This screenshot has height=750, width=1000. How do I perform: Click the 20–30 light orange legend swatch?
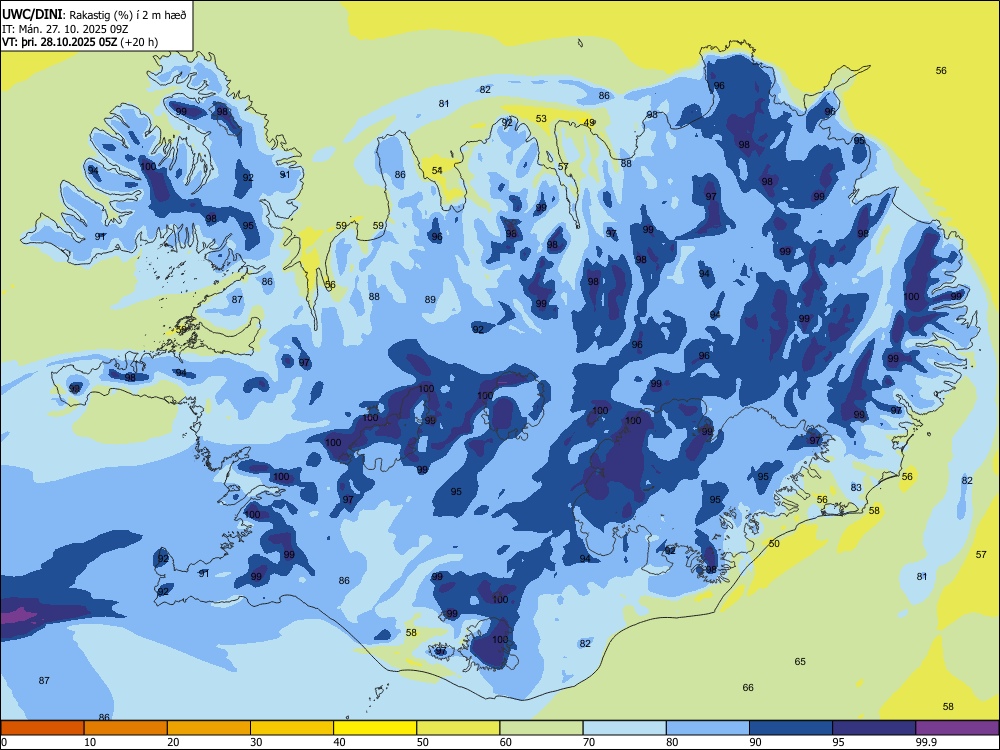click(x=209, y=728)
